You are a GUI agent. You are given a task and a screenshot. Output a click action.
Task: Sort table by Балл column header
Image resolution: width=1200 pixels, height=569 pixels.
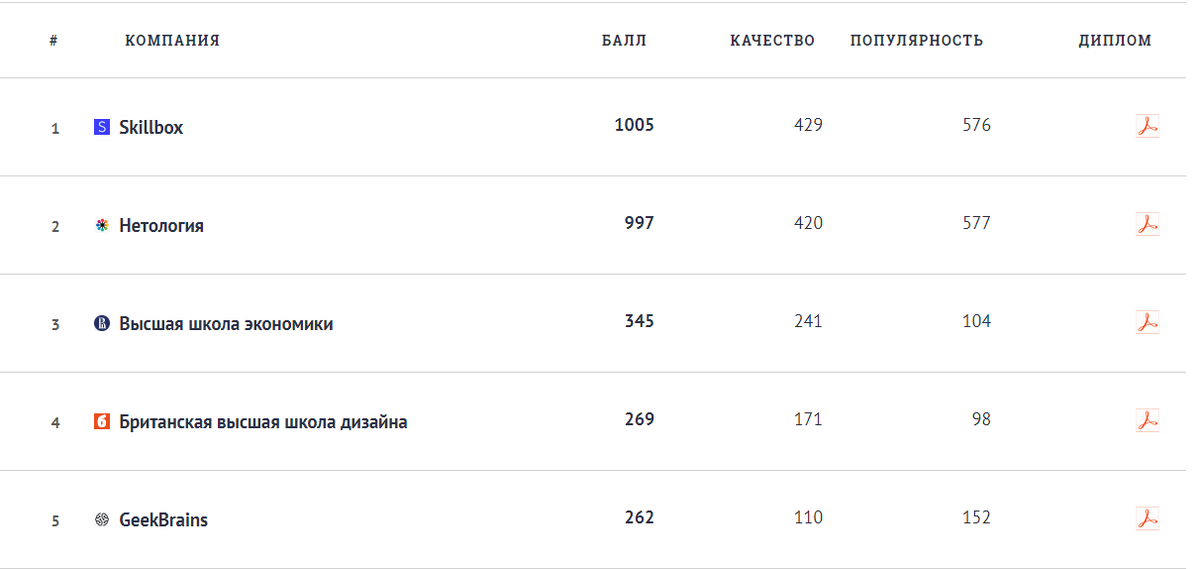[624, 41]
